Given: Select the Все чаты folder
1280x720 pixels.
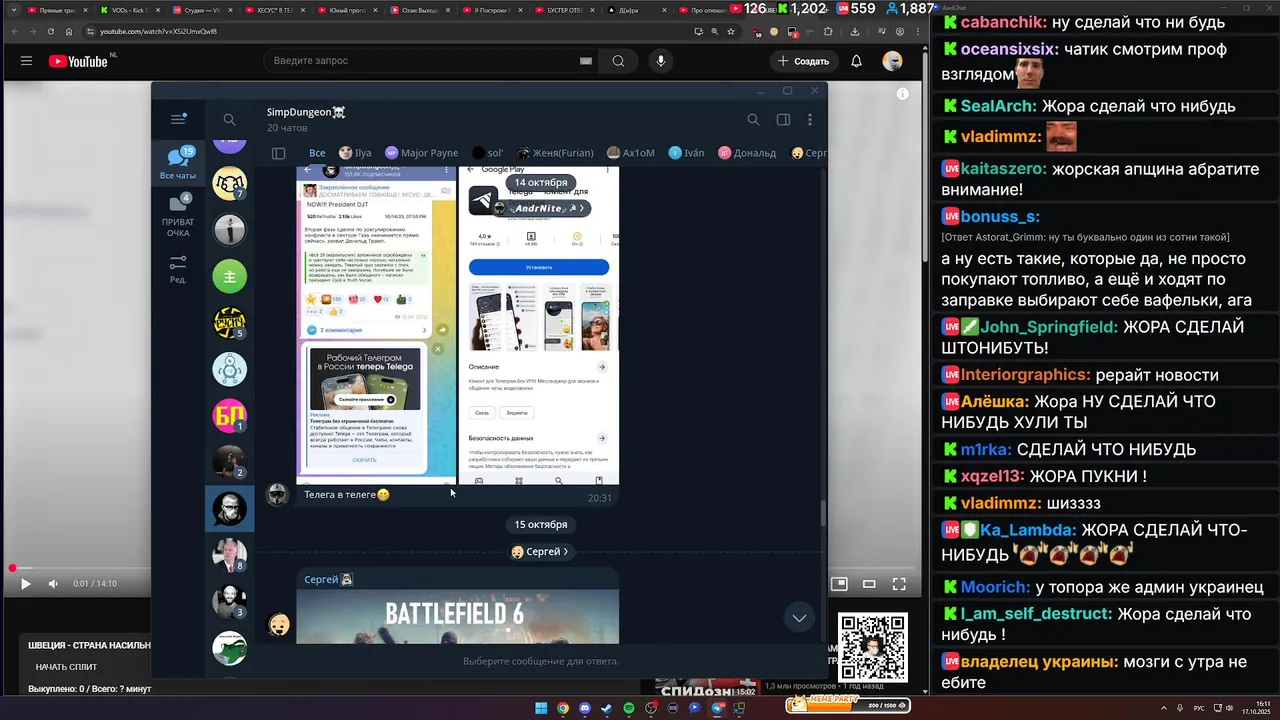Looking at the screenshot, I should point(178,163).
